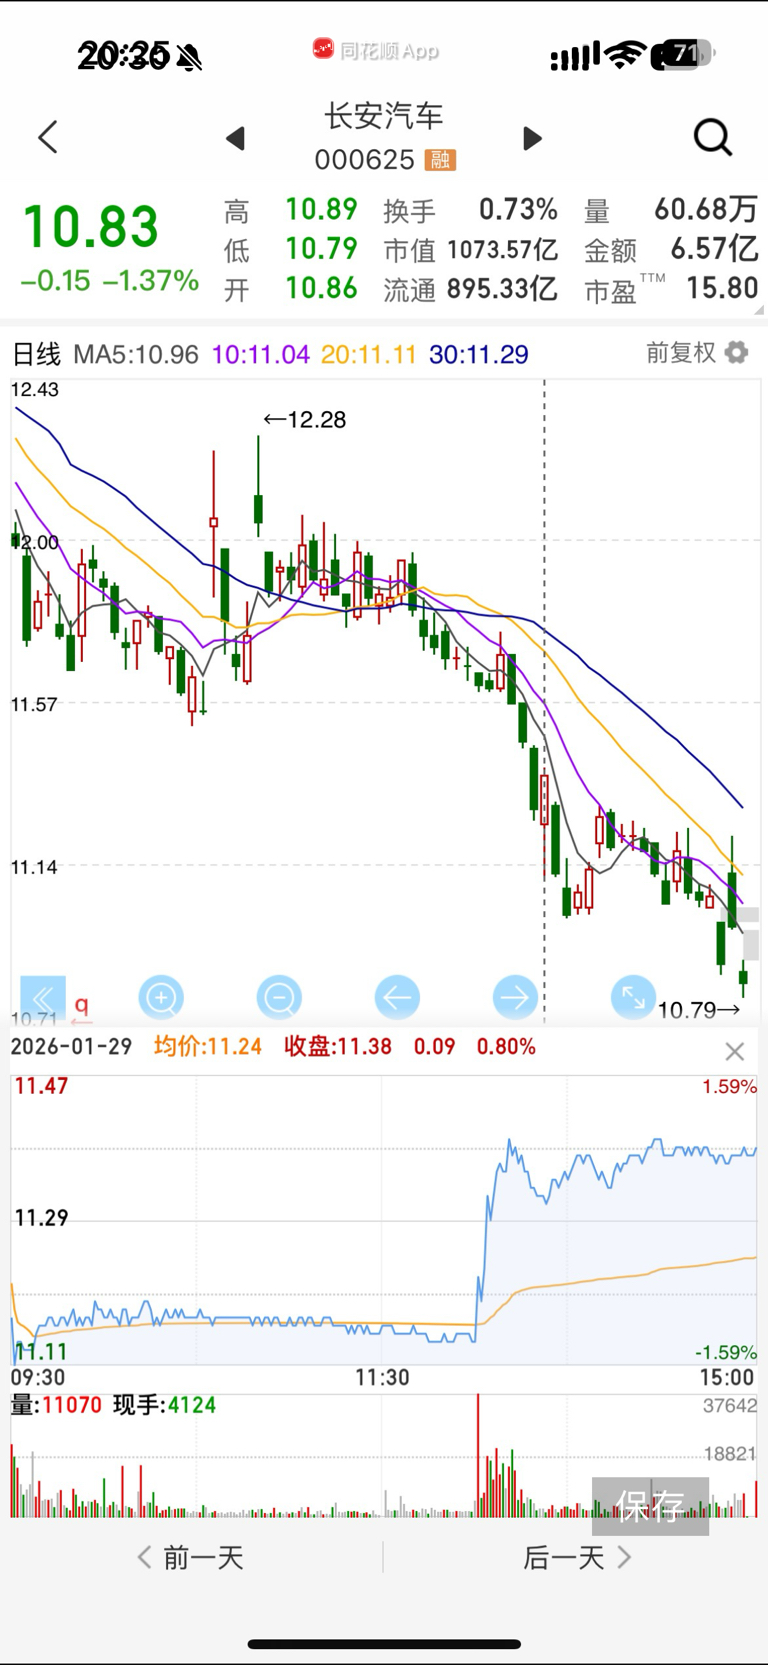769x1665 pixels.
Task: Tap 均价:11.24 average price
Action: click(x=208, y=1047)
